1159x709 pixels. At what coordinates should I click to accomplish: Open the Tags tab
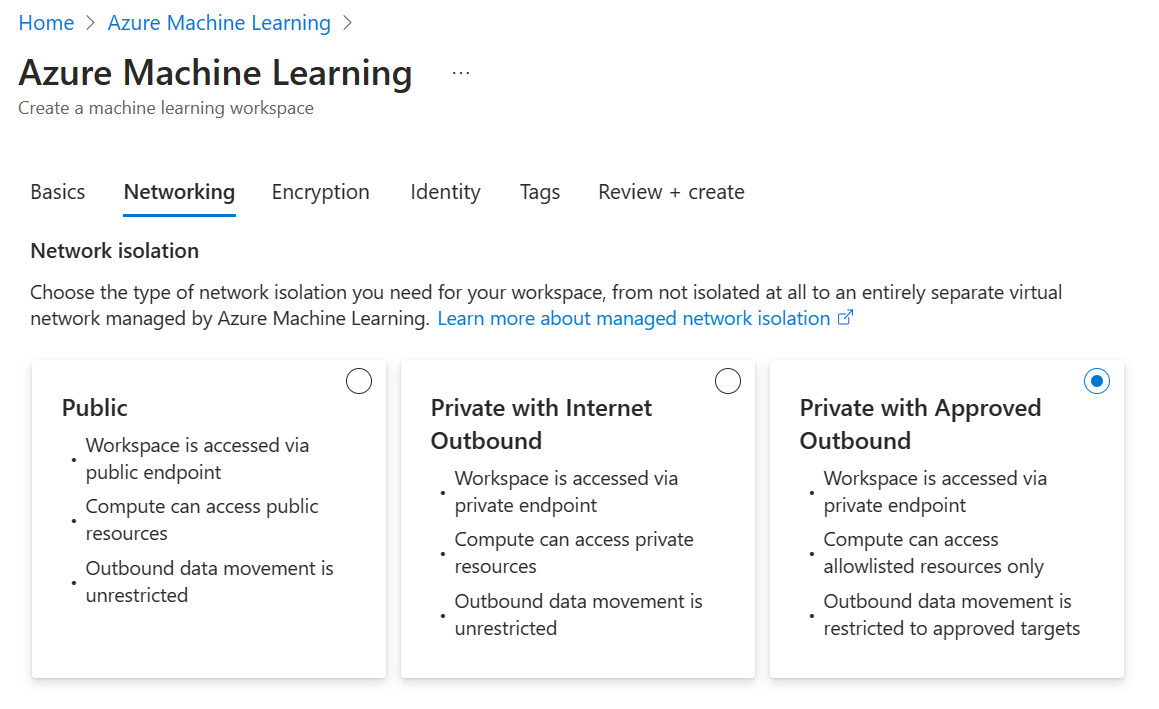click(x=540, y=192)
